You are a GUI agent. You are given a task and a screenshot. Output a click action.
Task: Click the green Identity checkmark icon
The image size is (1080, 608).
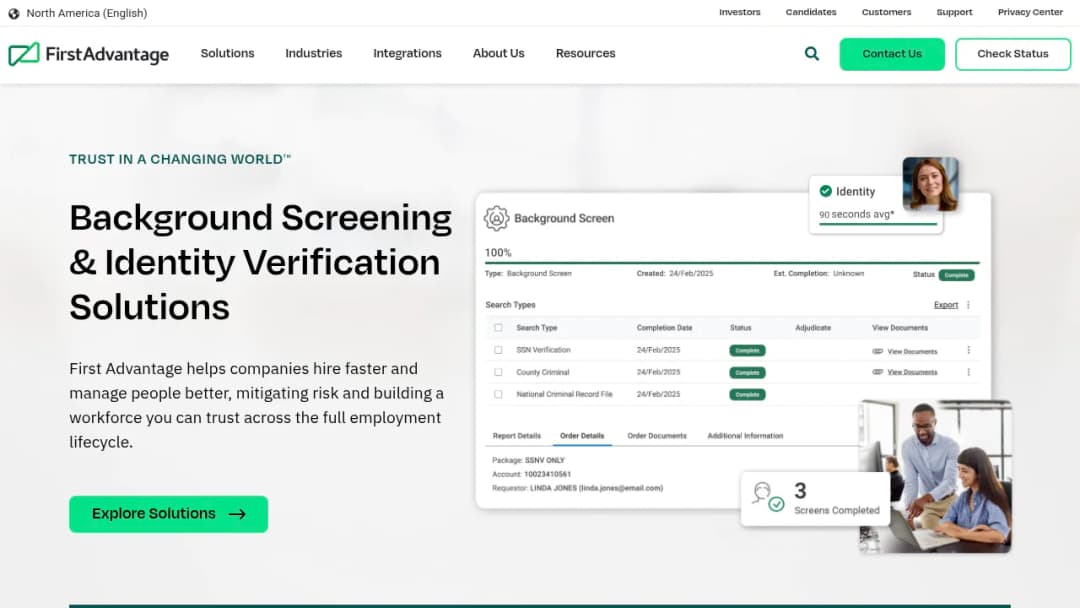pos(825,191)
